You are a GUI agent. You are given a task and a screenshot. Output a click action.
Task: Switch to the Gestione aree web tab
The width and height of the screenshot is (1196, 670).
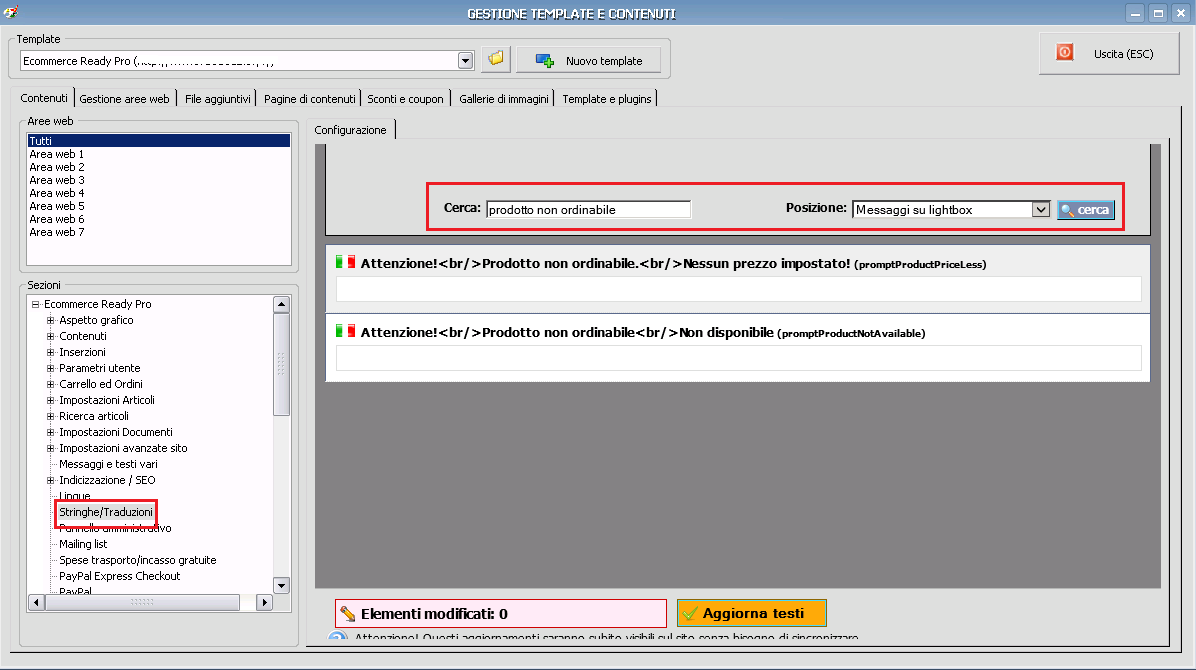pos(124,99)
